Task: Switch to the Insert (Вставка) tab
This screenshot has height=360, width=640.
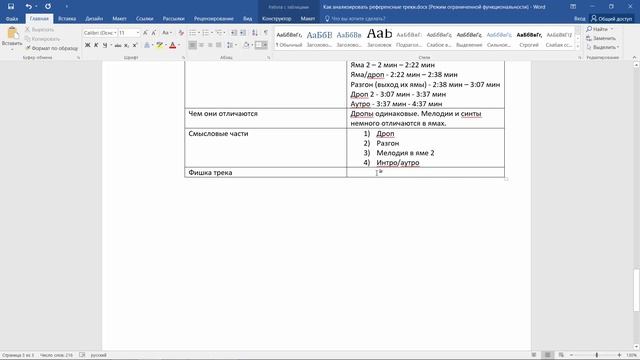Action: 67,19
